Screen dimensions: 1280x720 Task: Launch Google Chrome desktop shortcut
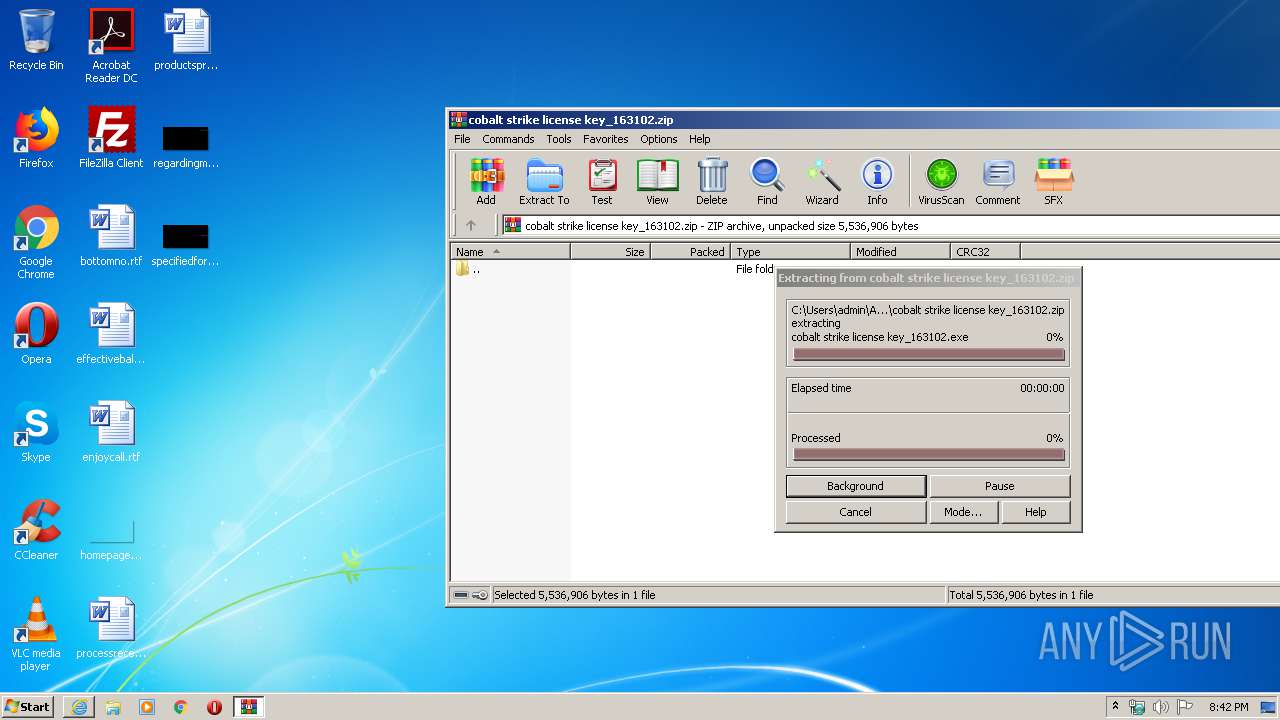(x=36, y=242)
